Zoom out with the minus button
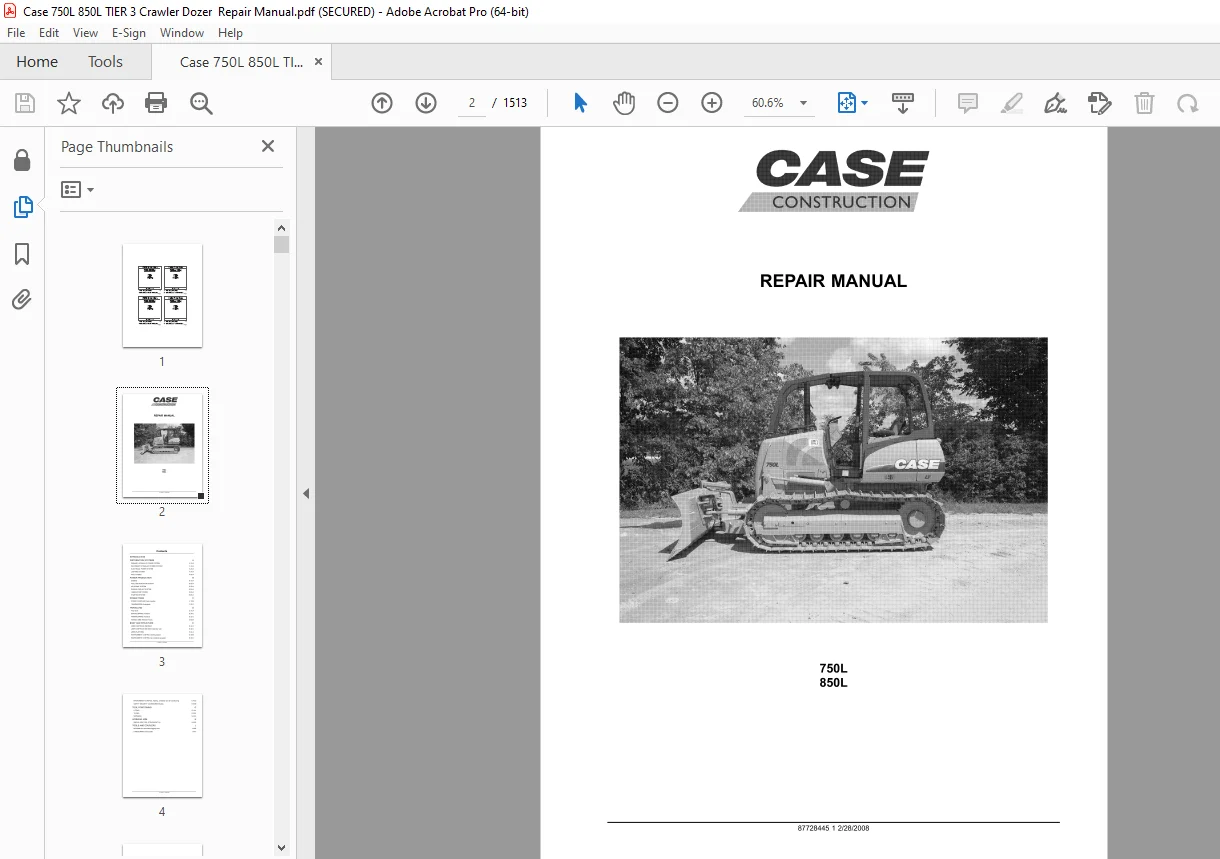 [x=668, y=103]
